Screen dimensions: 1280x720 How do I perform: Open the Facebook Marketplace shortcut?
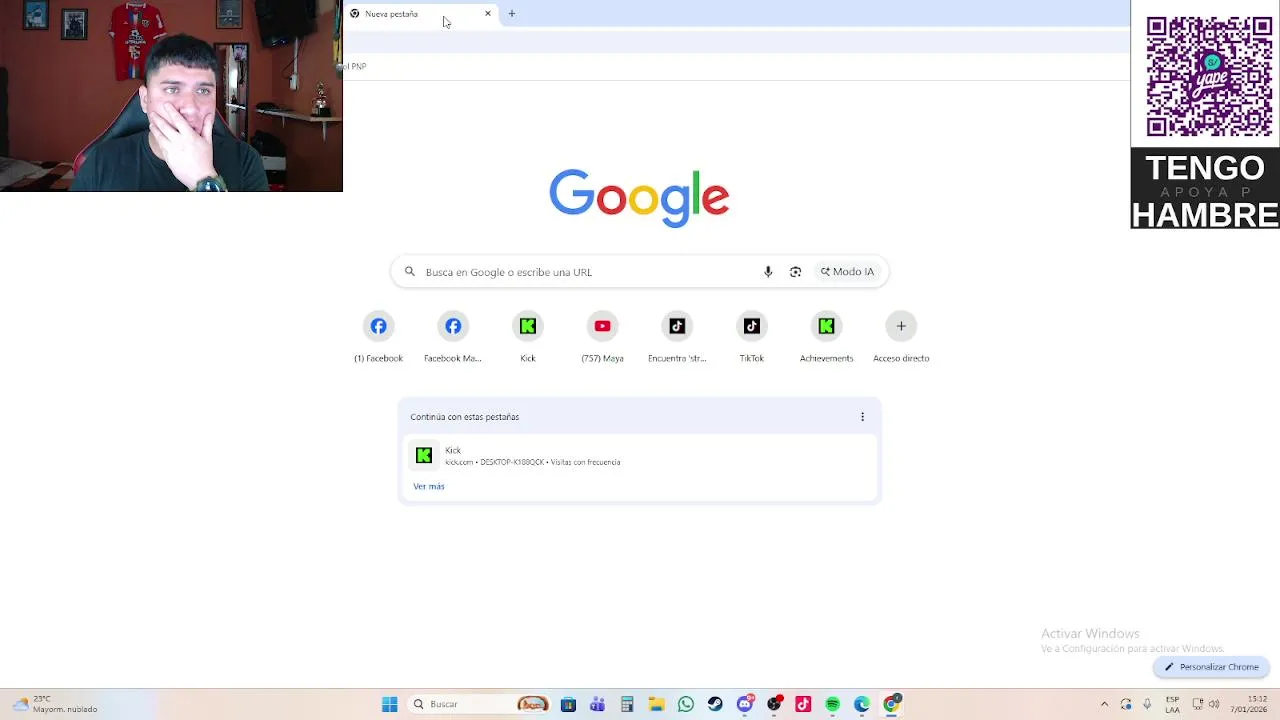[x=453, y=338]
